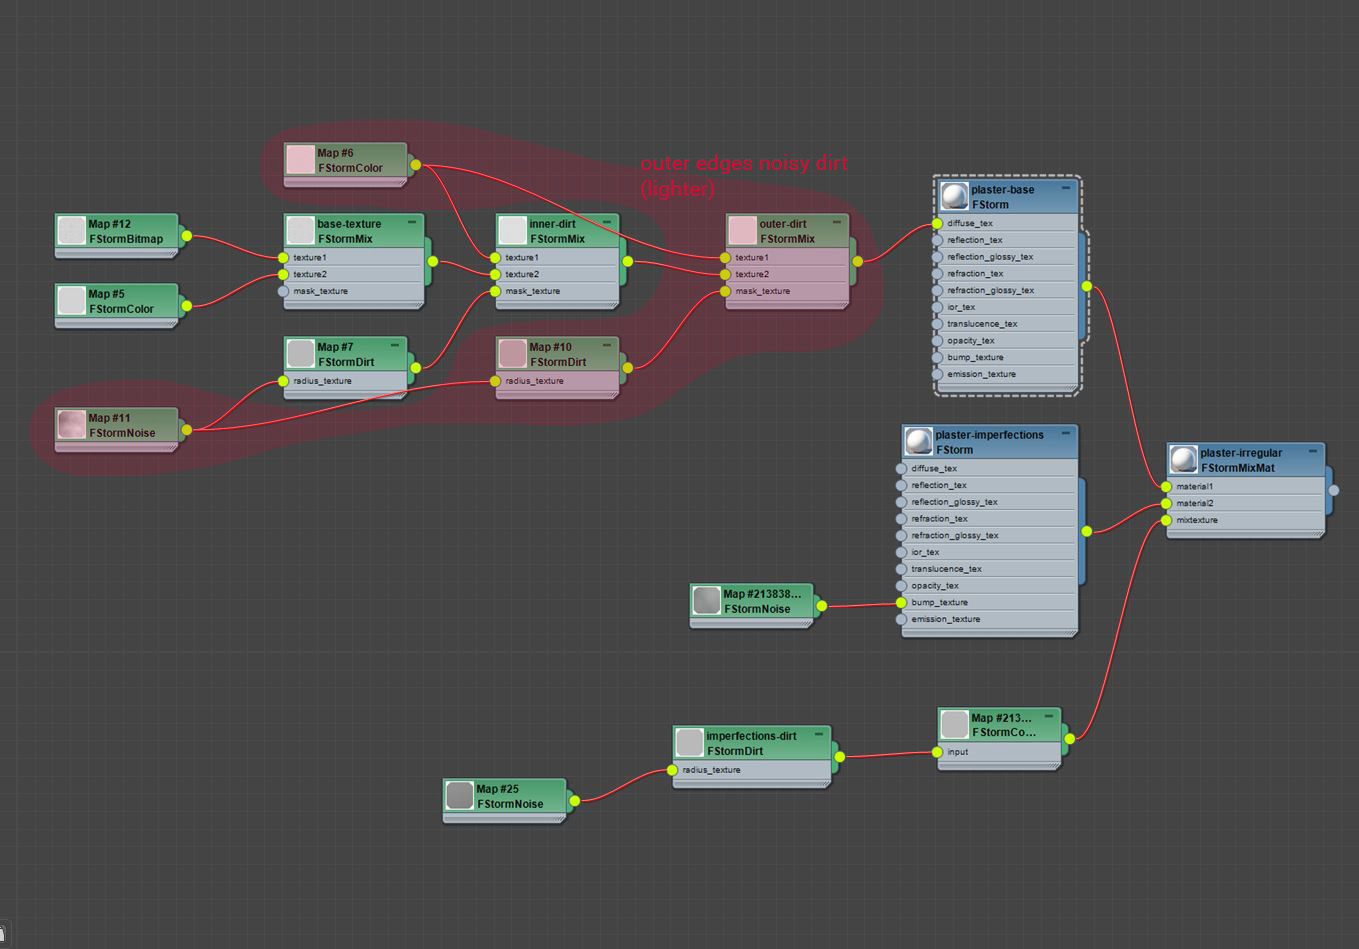Click the plaster-base node output socket
1359x949 pixels.
(x=1086, y=287)
